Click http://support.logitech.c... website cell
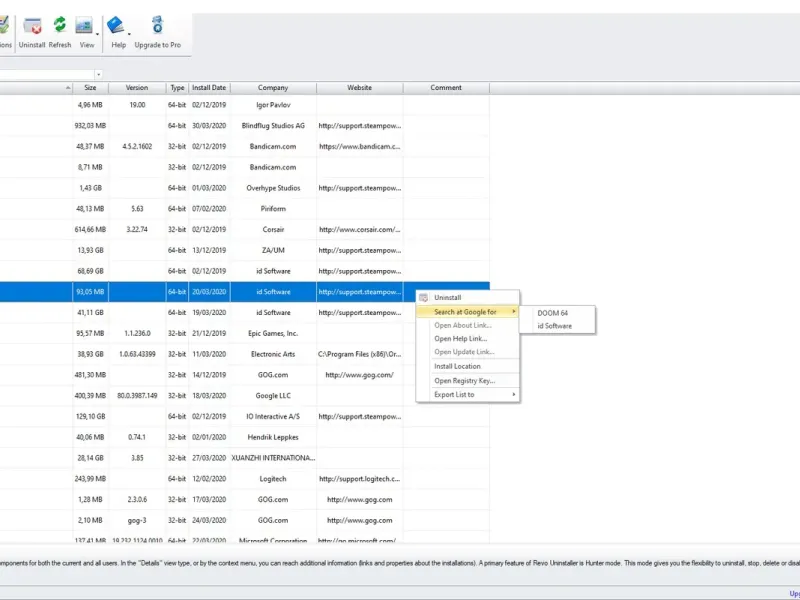 (x=360, y=479)
